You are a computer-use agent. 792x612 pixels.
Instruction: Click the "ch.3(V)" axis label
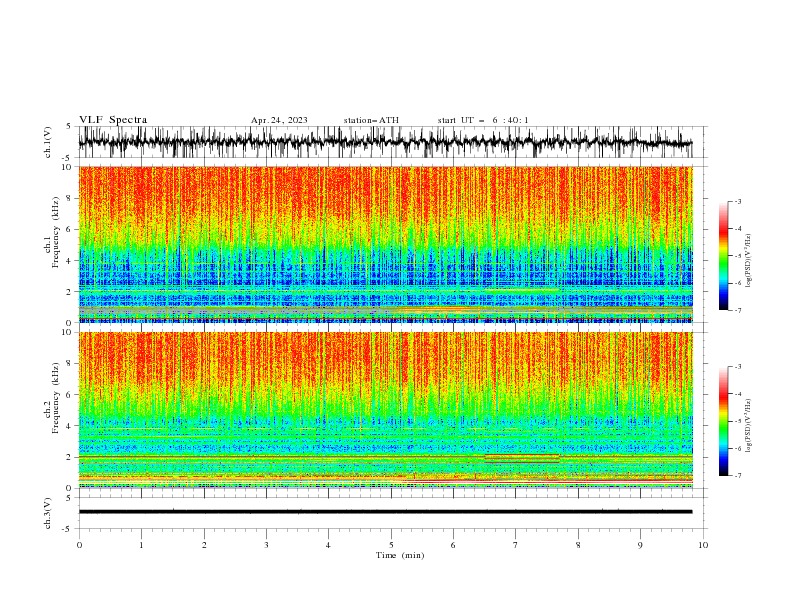coord(48,513)
